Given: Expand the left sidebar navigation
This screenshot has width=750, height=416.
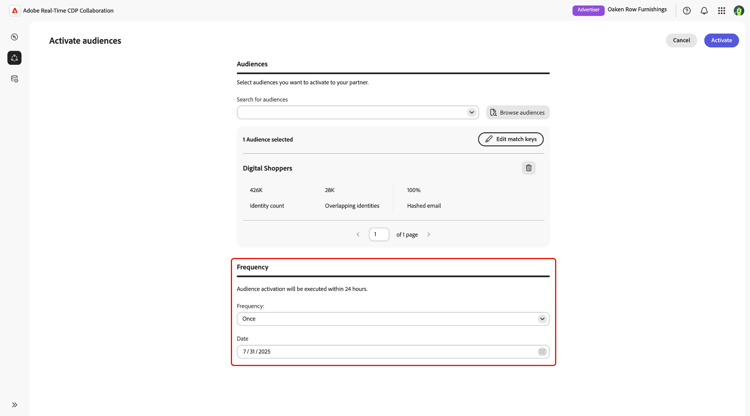Looking at the screenshot, I should click(15, 405).
